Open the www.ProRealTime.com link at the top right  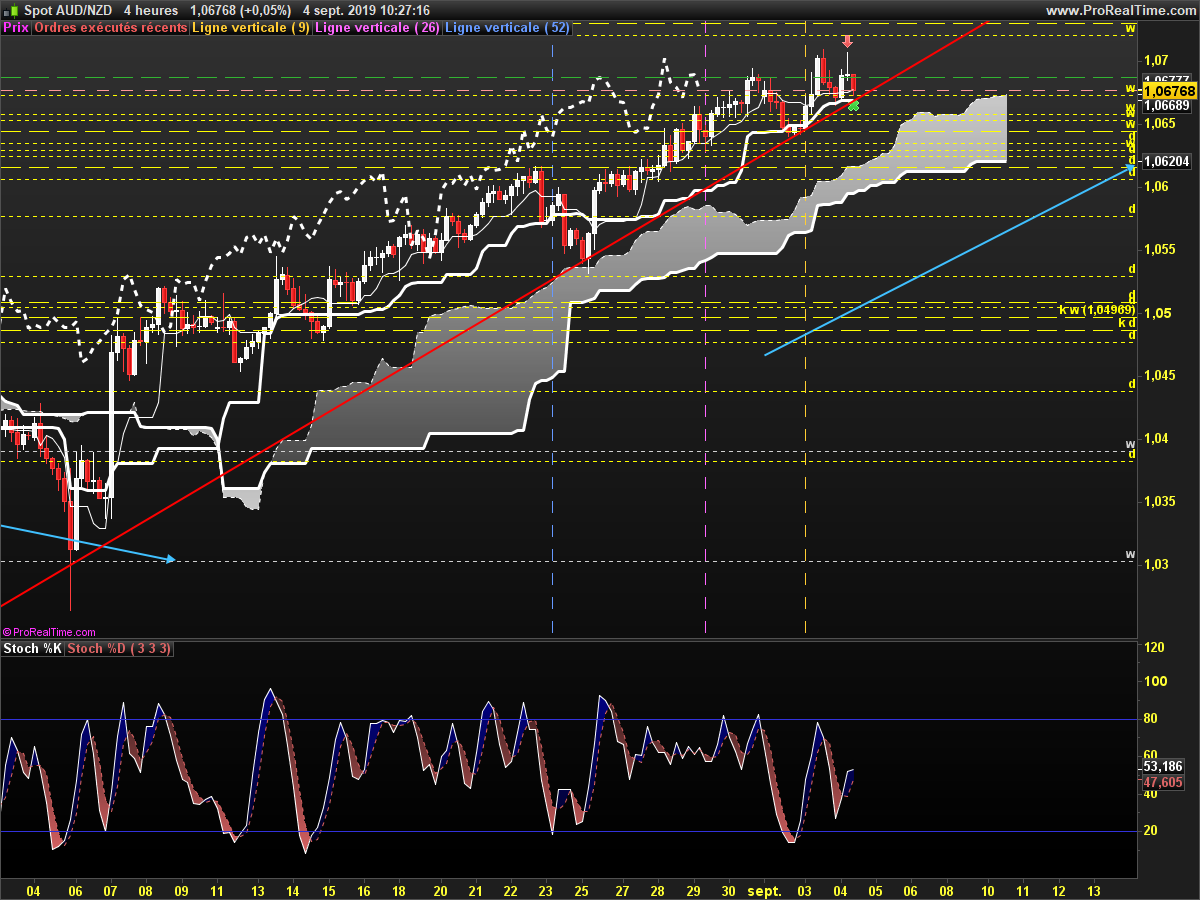point(1119,10)
